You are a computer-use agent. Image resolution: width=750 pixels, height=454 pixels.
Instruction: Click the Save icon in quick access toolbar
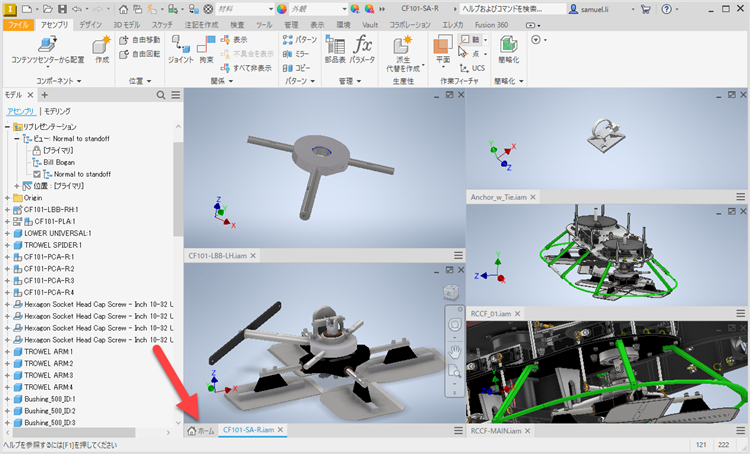[62, 9]
